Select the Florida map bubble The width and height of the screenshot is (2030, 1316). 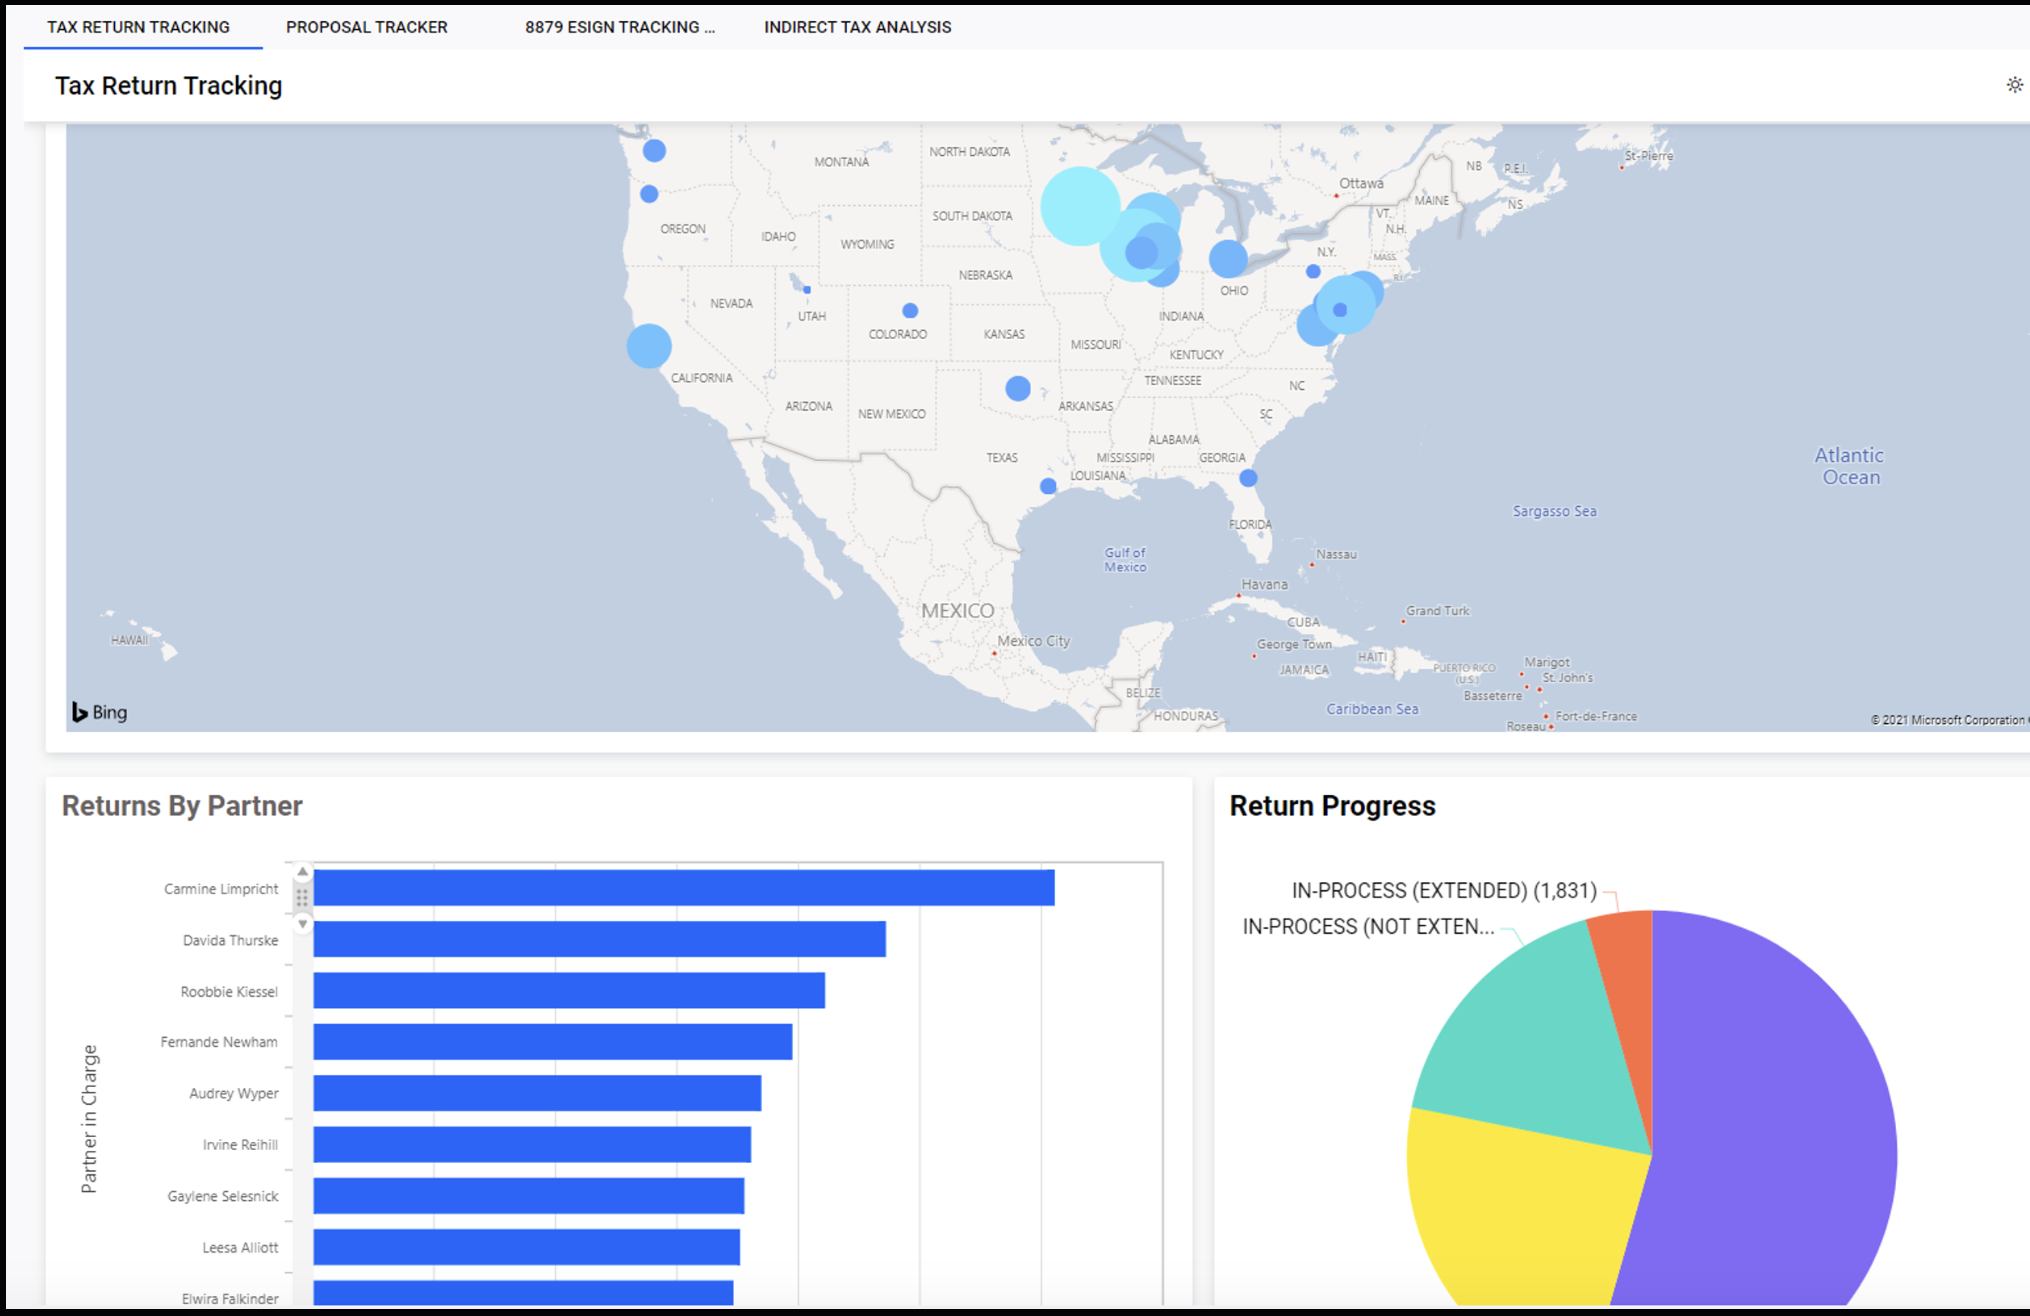(1248, 478)
